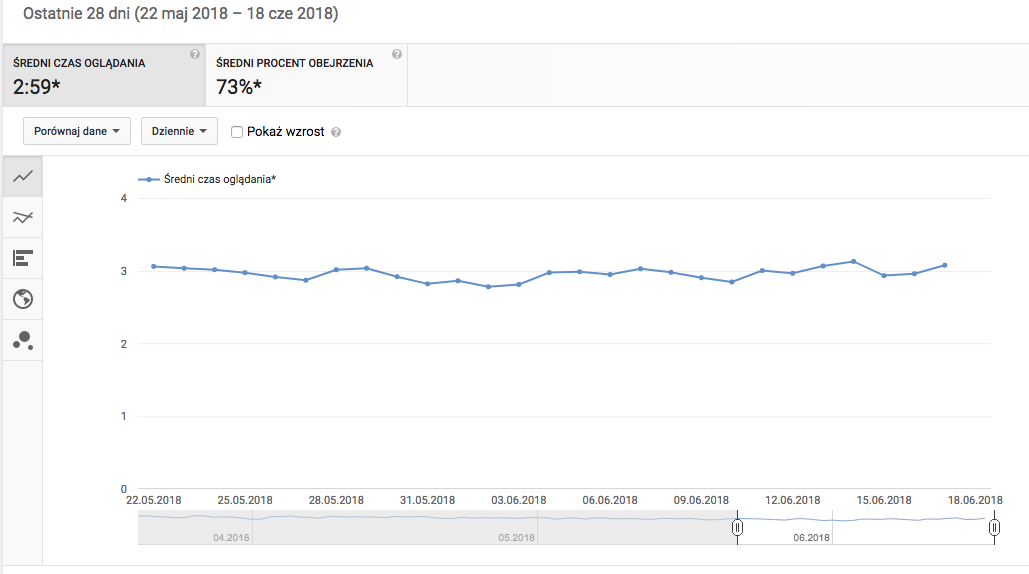Click the 04.2018 label in the range navigator
1029x574 pixels.
[231, 537]
